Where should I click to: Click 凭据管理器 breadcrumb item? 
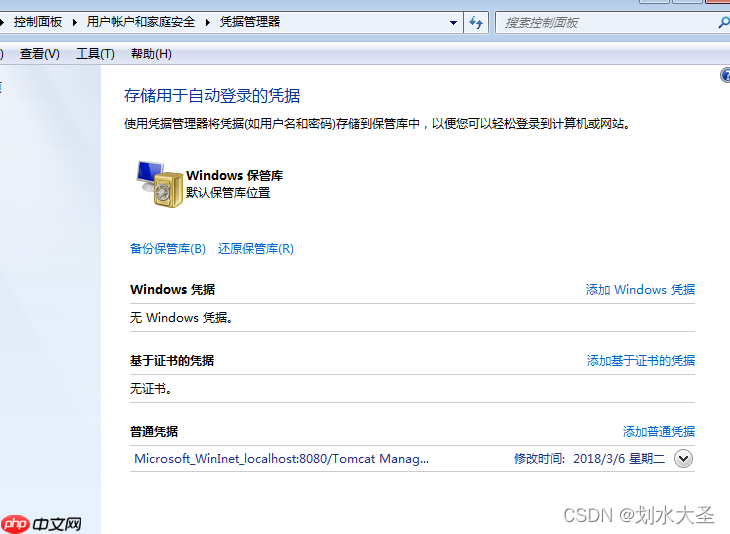click(250, 22)
